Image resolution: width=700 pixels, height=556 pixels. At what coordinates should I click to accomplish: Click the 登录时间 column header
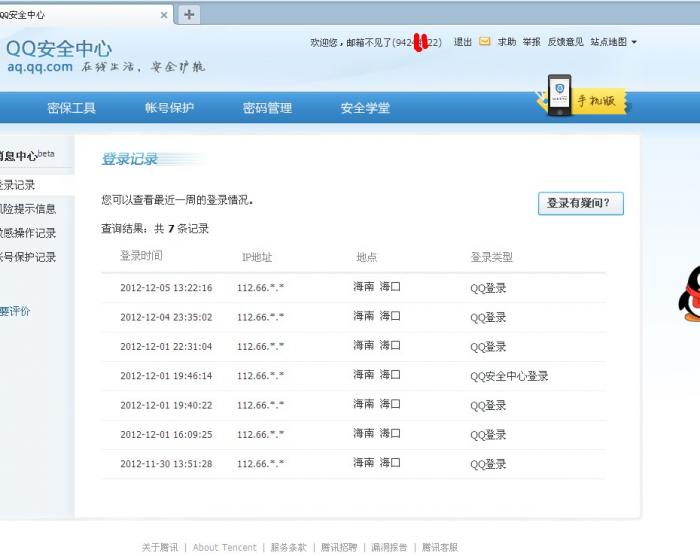[141, 256]
